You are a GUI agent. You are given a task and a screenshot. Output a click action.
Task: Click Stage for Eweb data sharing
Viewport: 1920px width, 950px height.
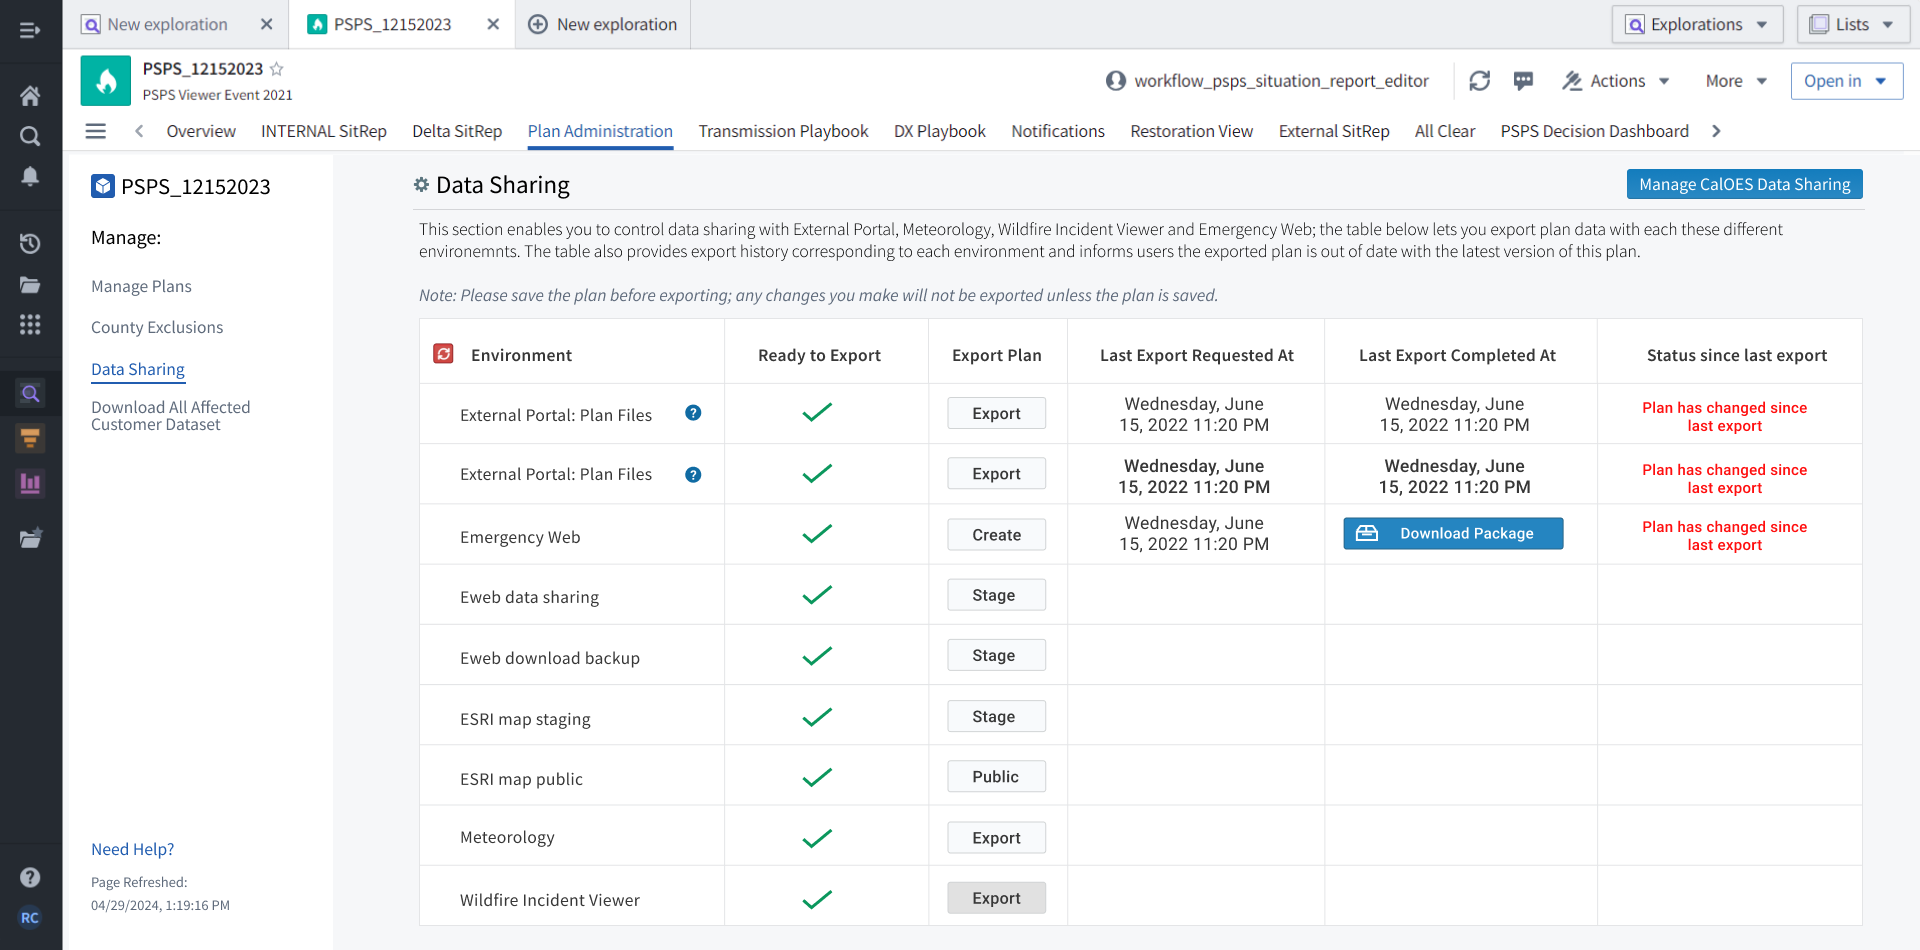click(997, 595)
